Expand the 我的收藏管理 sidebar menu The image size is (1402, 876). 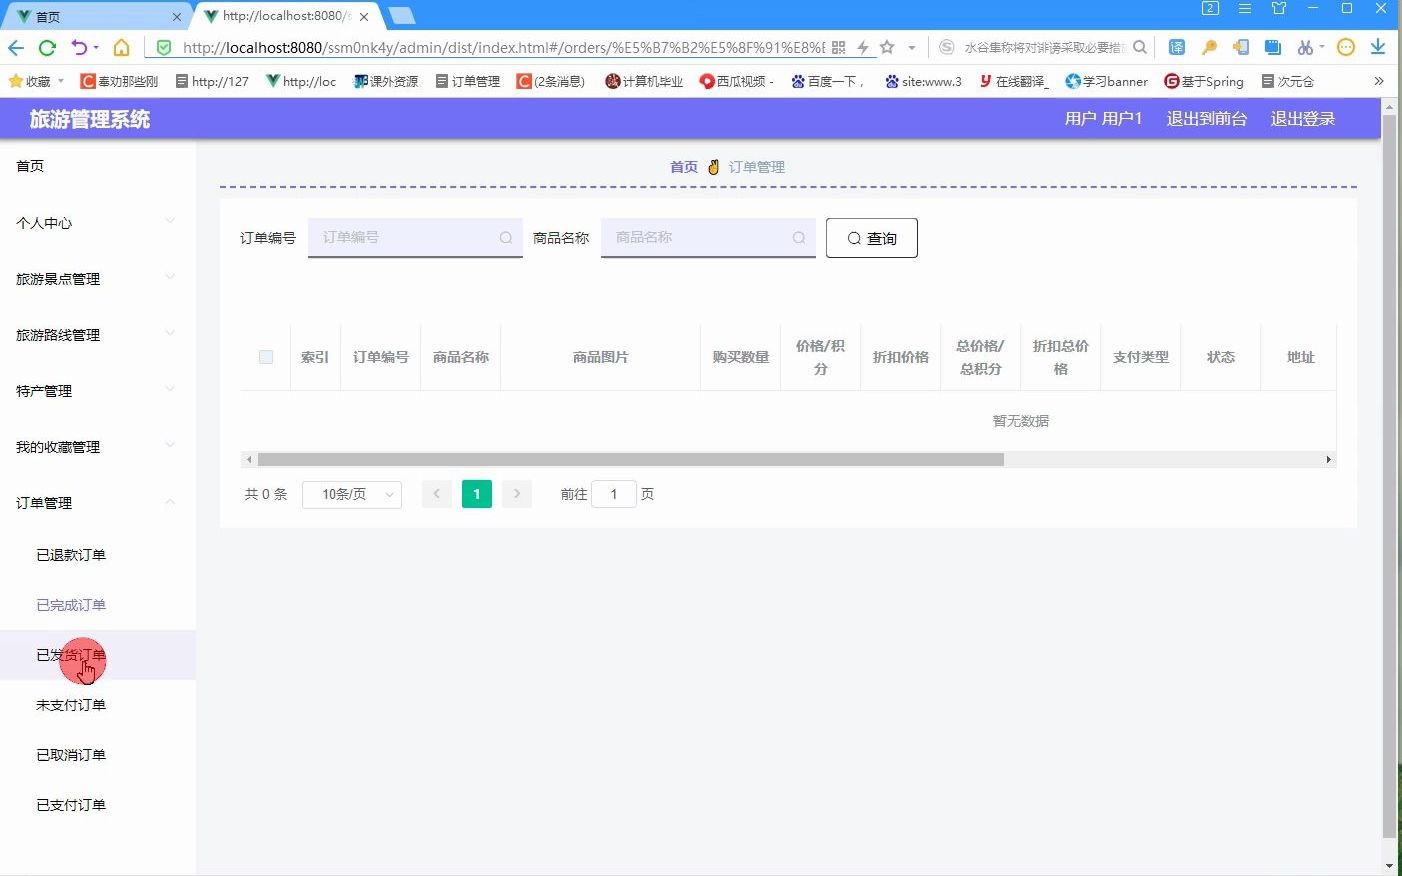click(98, 447)
